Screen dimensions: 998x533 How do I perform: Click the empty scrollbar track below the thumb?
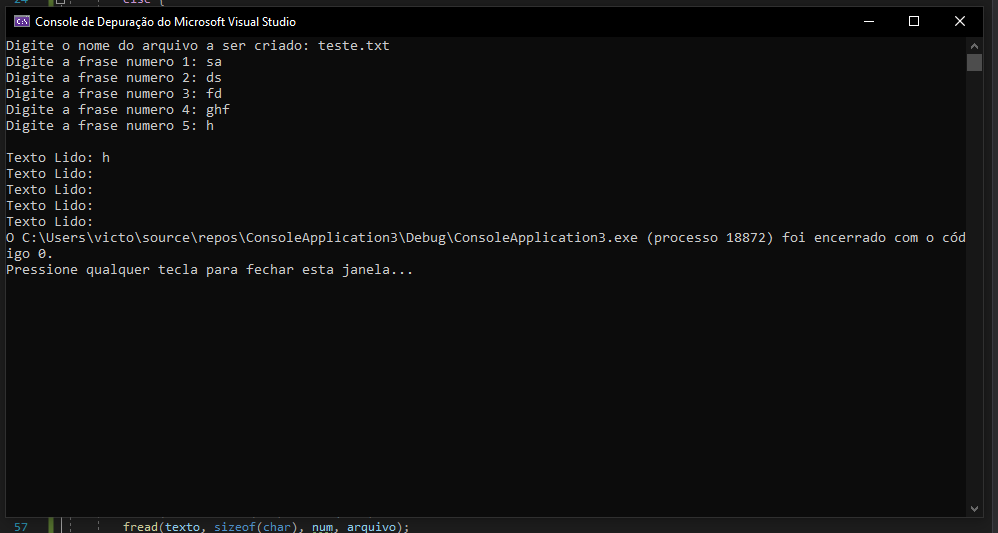pos(974,287)
